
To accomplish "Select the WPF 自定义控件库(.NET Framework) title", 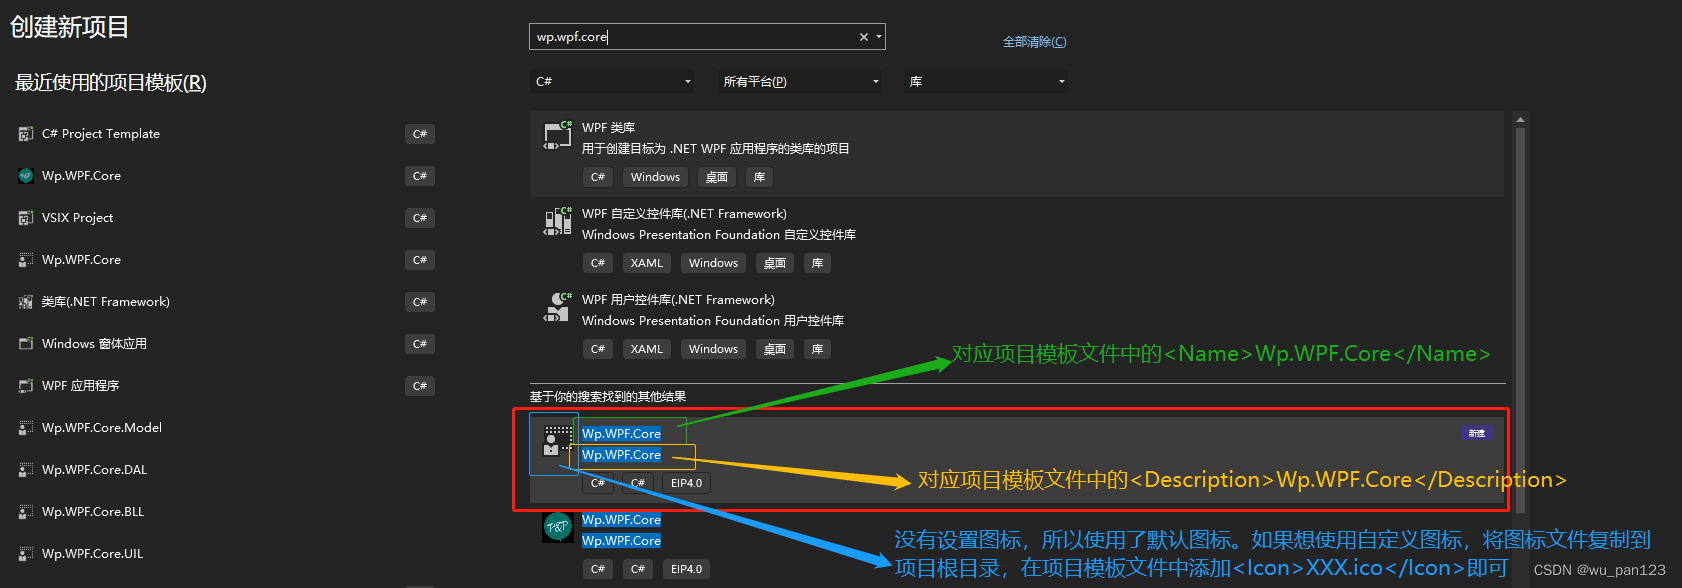I will [x=684, y=214].
